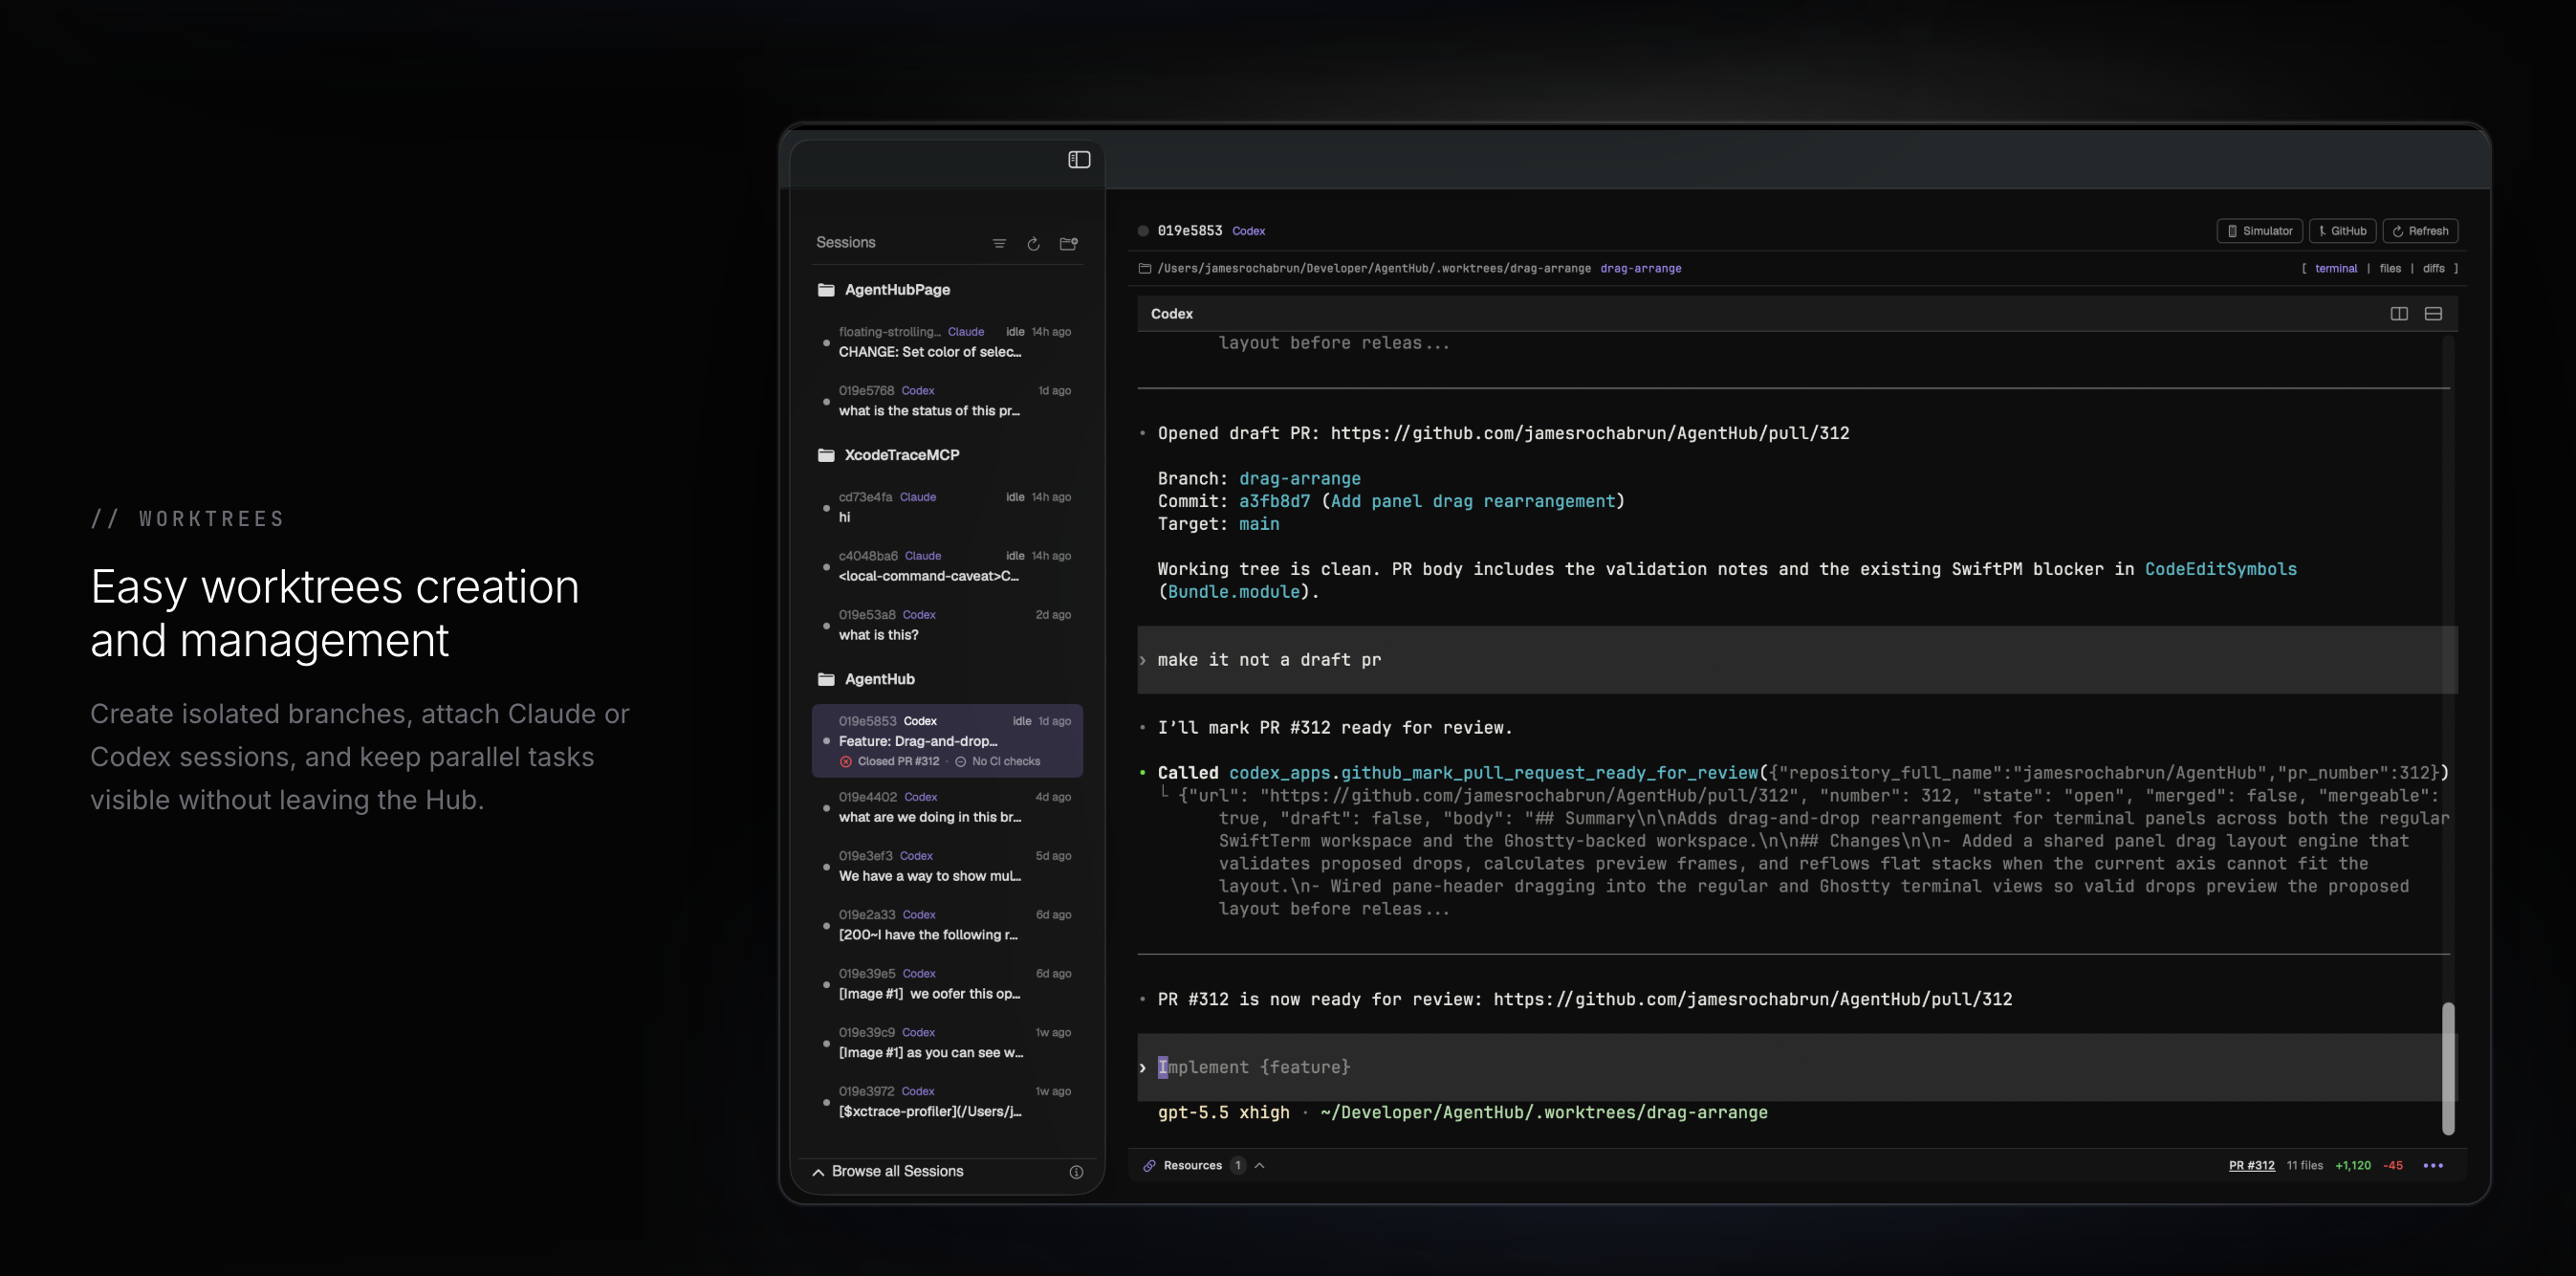
Task: Click the folder icon beside the worktree path
Action: pos(1144,268)
